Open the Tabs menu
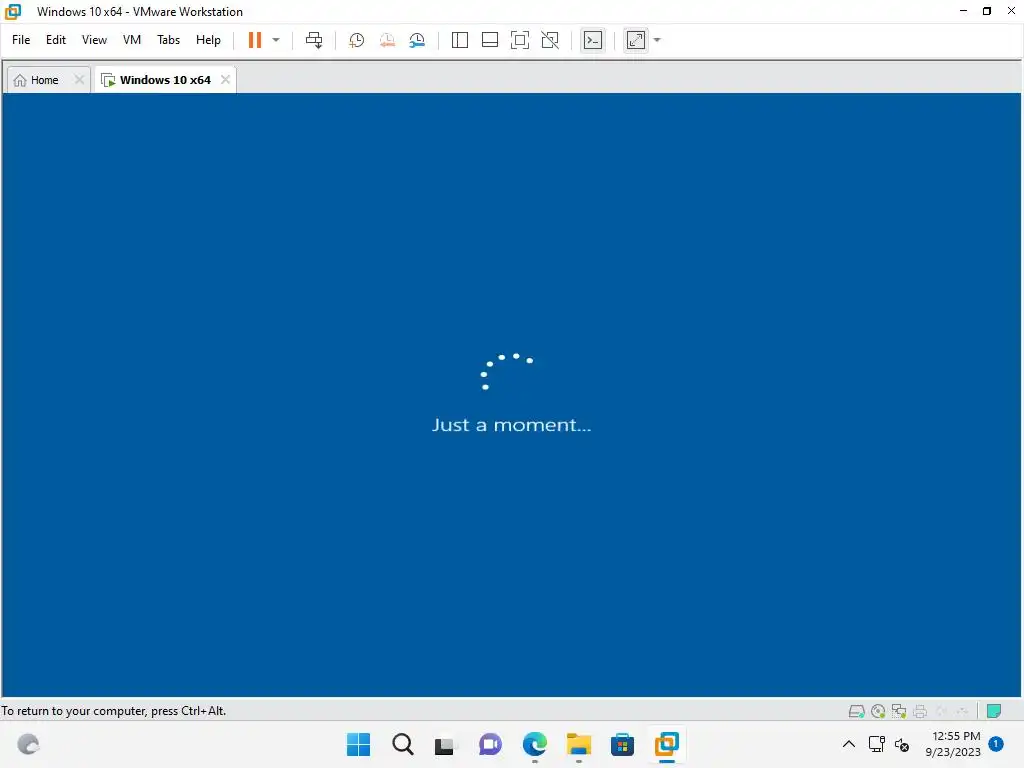Image resolution: width=1024 pixels, height=768 pixels. [168, 40]
